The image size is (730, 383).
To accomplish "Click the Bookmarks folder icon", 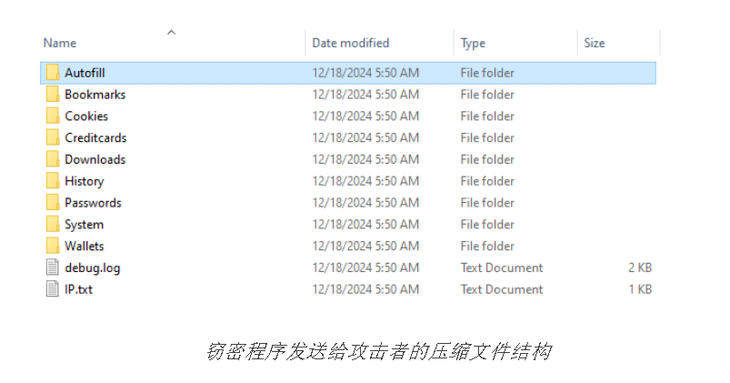I will (x=53, y=94).
